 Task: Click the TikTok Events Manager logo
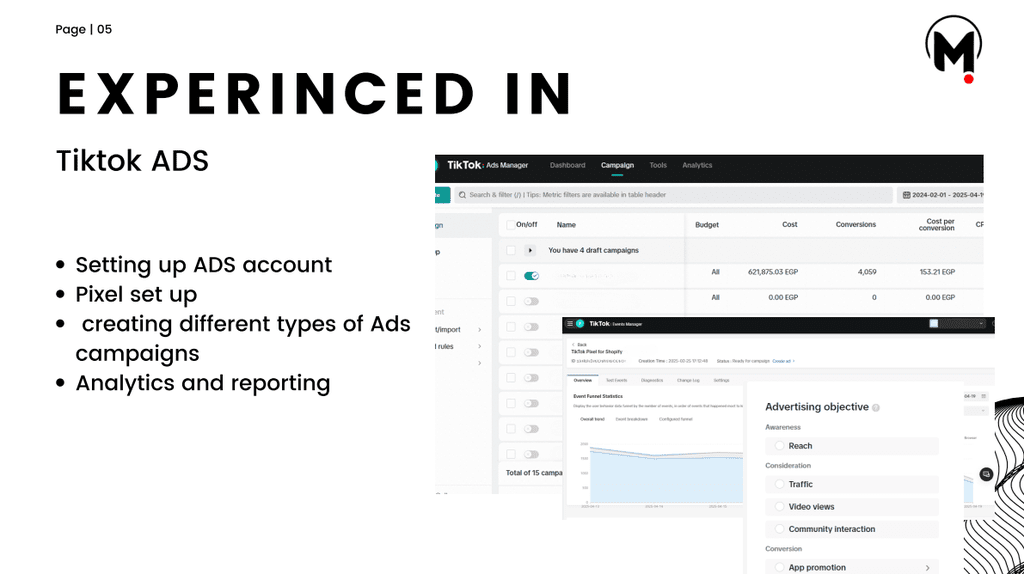point(615,324)
